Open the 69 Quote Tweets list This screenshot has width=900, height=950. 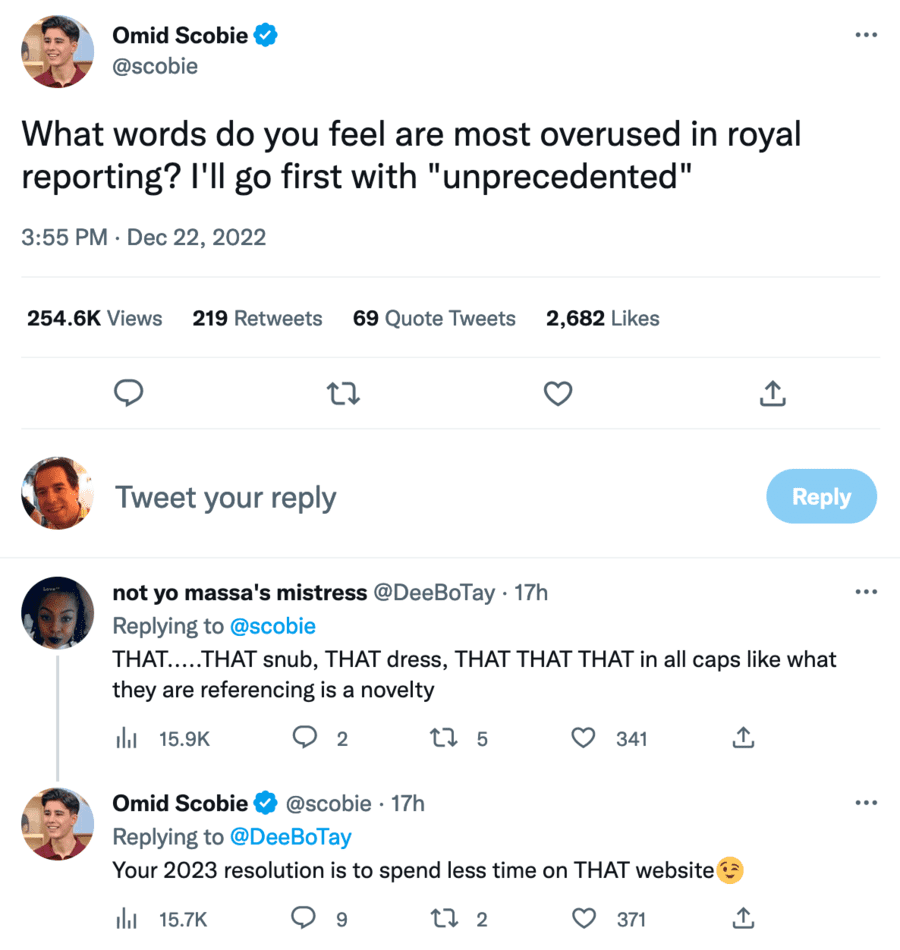pos(434,318)
